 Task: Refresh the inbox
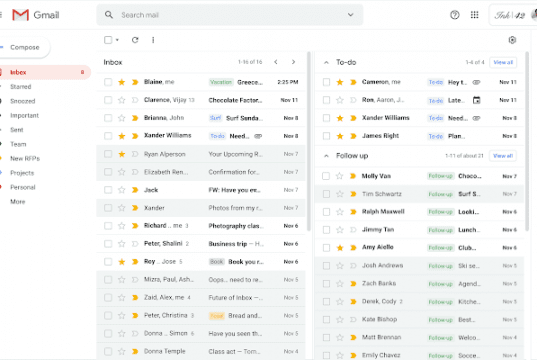[135, 40]
